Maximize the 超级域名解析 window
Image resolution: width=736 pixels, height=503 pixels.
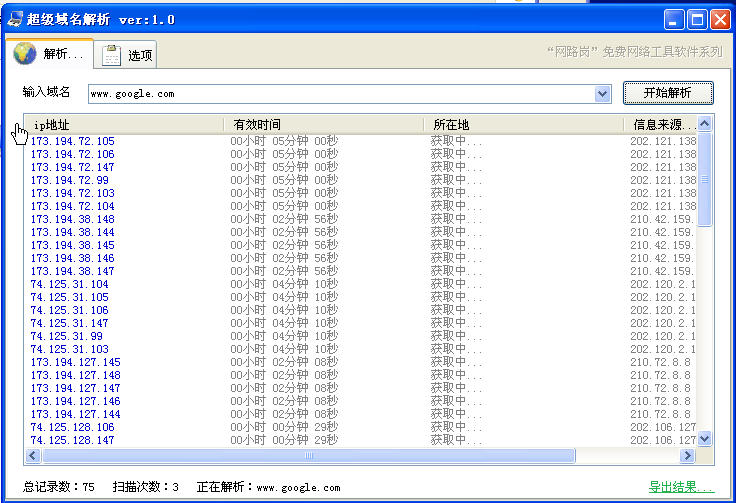(697, 20)
